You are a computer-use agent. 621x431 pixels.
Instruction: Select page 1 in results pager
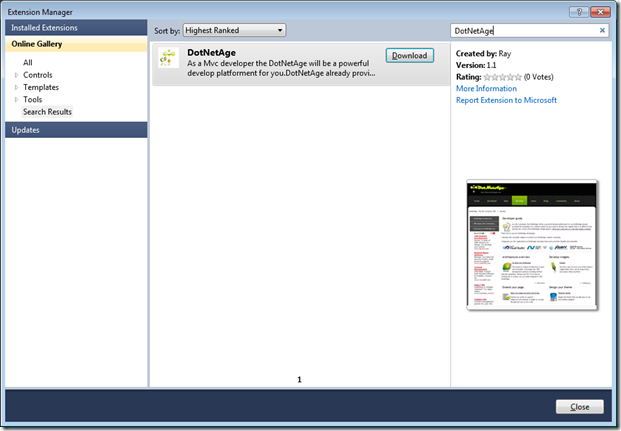pos(299,380)
